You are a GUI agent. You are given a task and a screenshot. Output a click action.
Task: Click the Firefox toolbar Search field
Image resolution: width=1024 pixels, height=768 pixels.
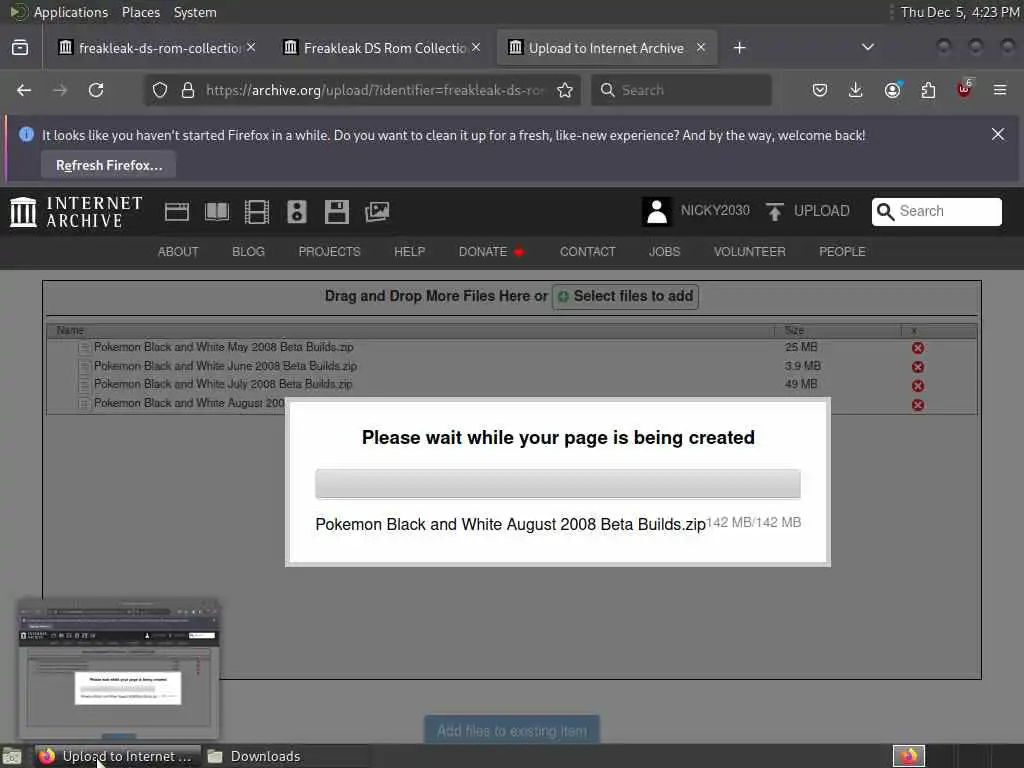point(681,90)
